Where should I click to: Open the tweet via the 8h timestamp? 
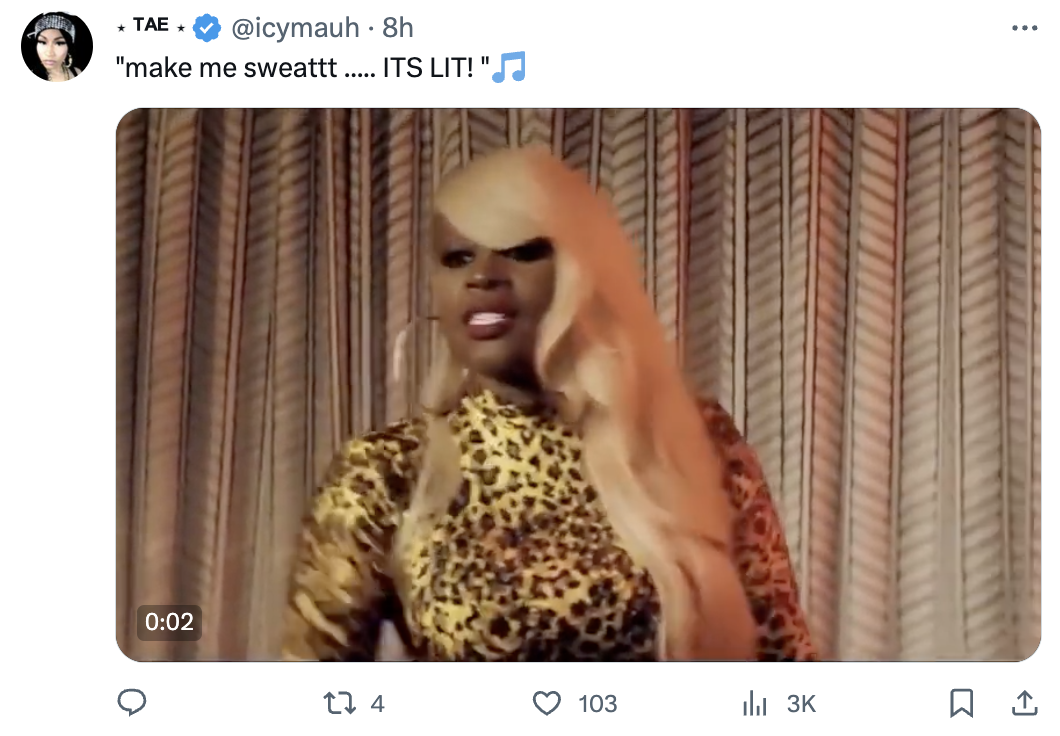(x=398, y=28)
